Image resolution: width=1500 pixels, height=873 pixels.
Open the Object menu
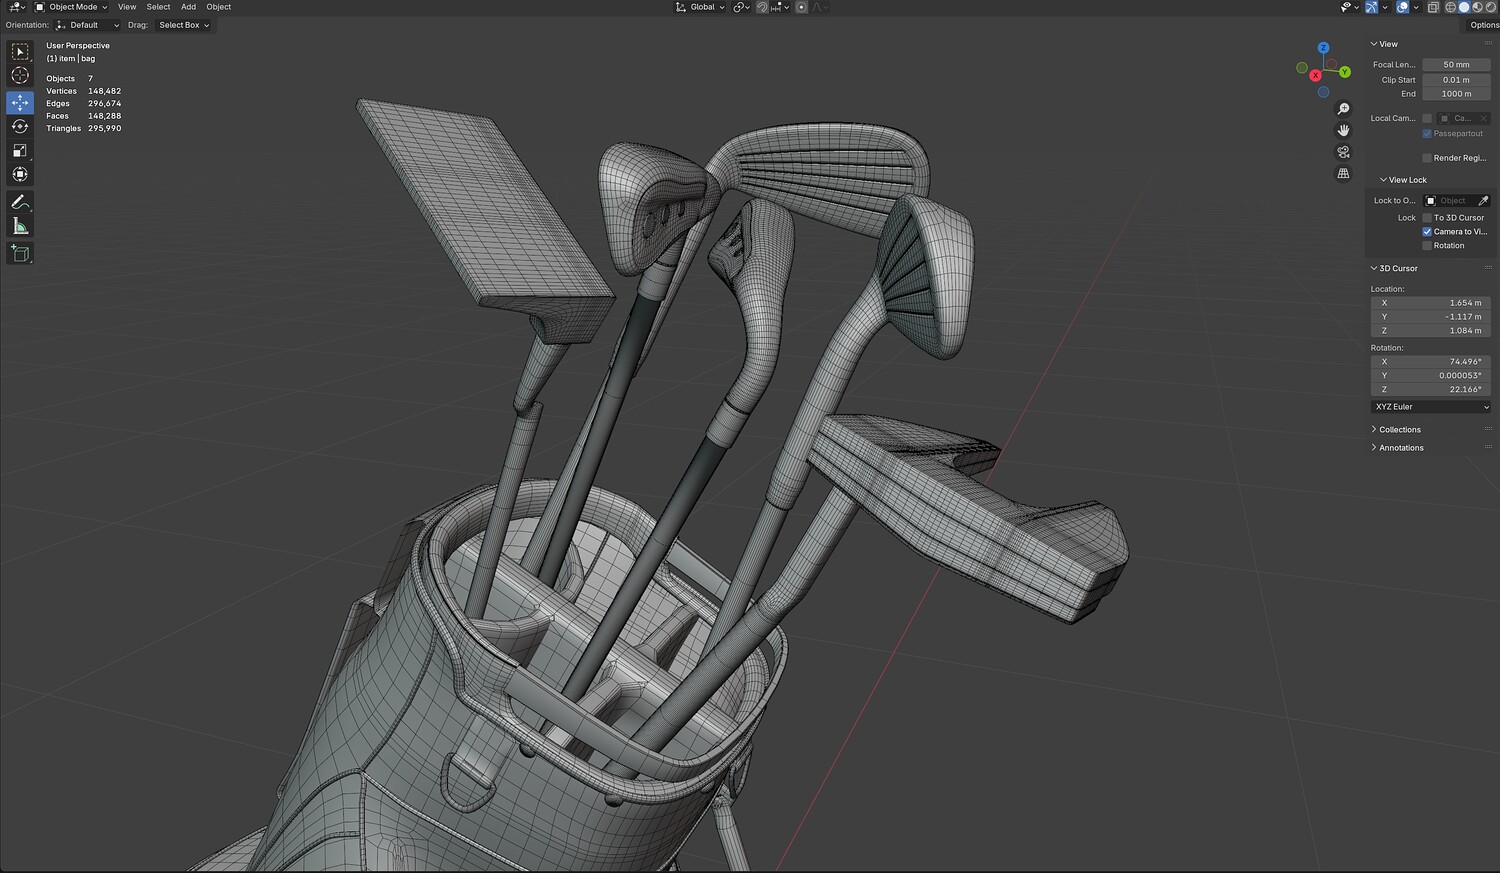pos(218,7)
